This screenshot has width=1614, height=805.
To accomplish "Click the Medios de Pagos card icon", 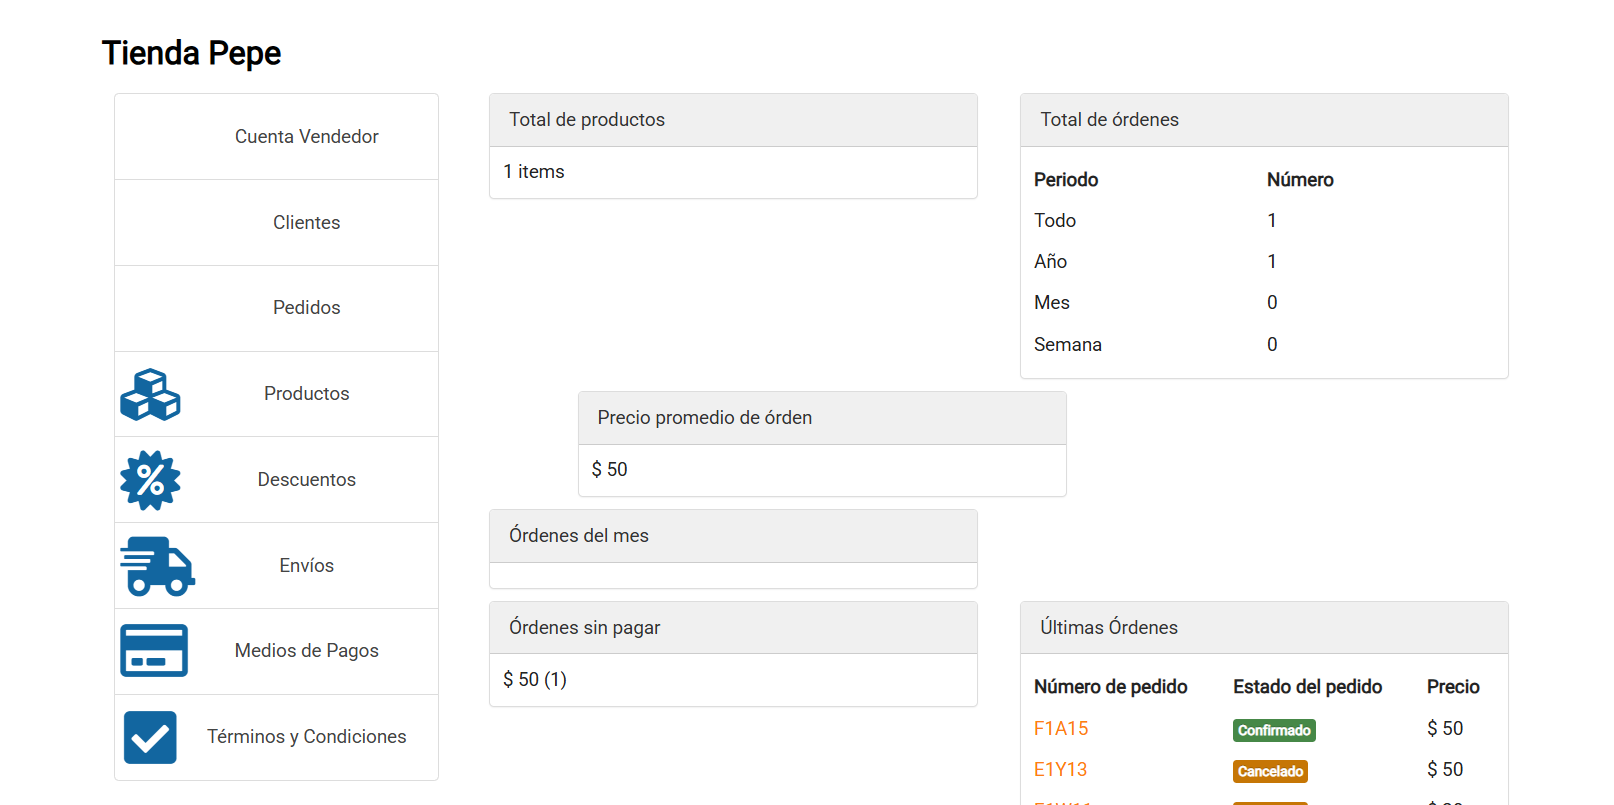I will (x=154, y=651).
